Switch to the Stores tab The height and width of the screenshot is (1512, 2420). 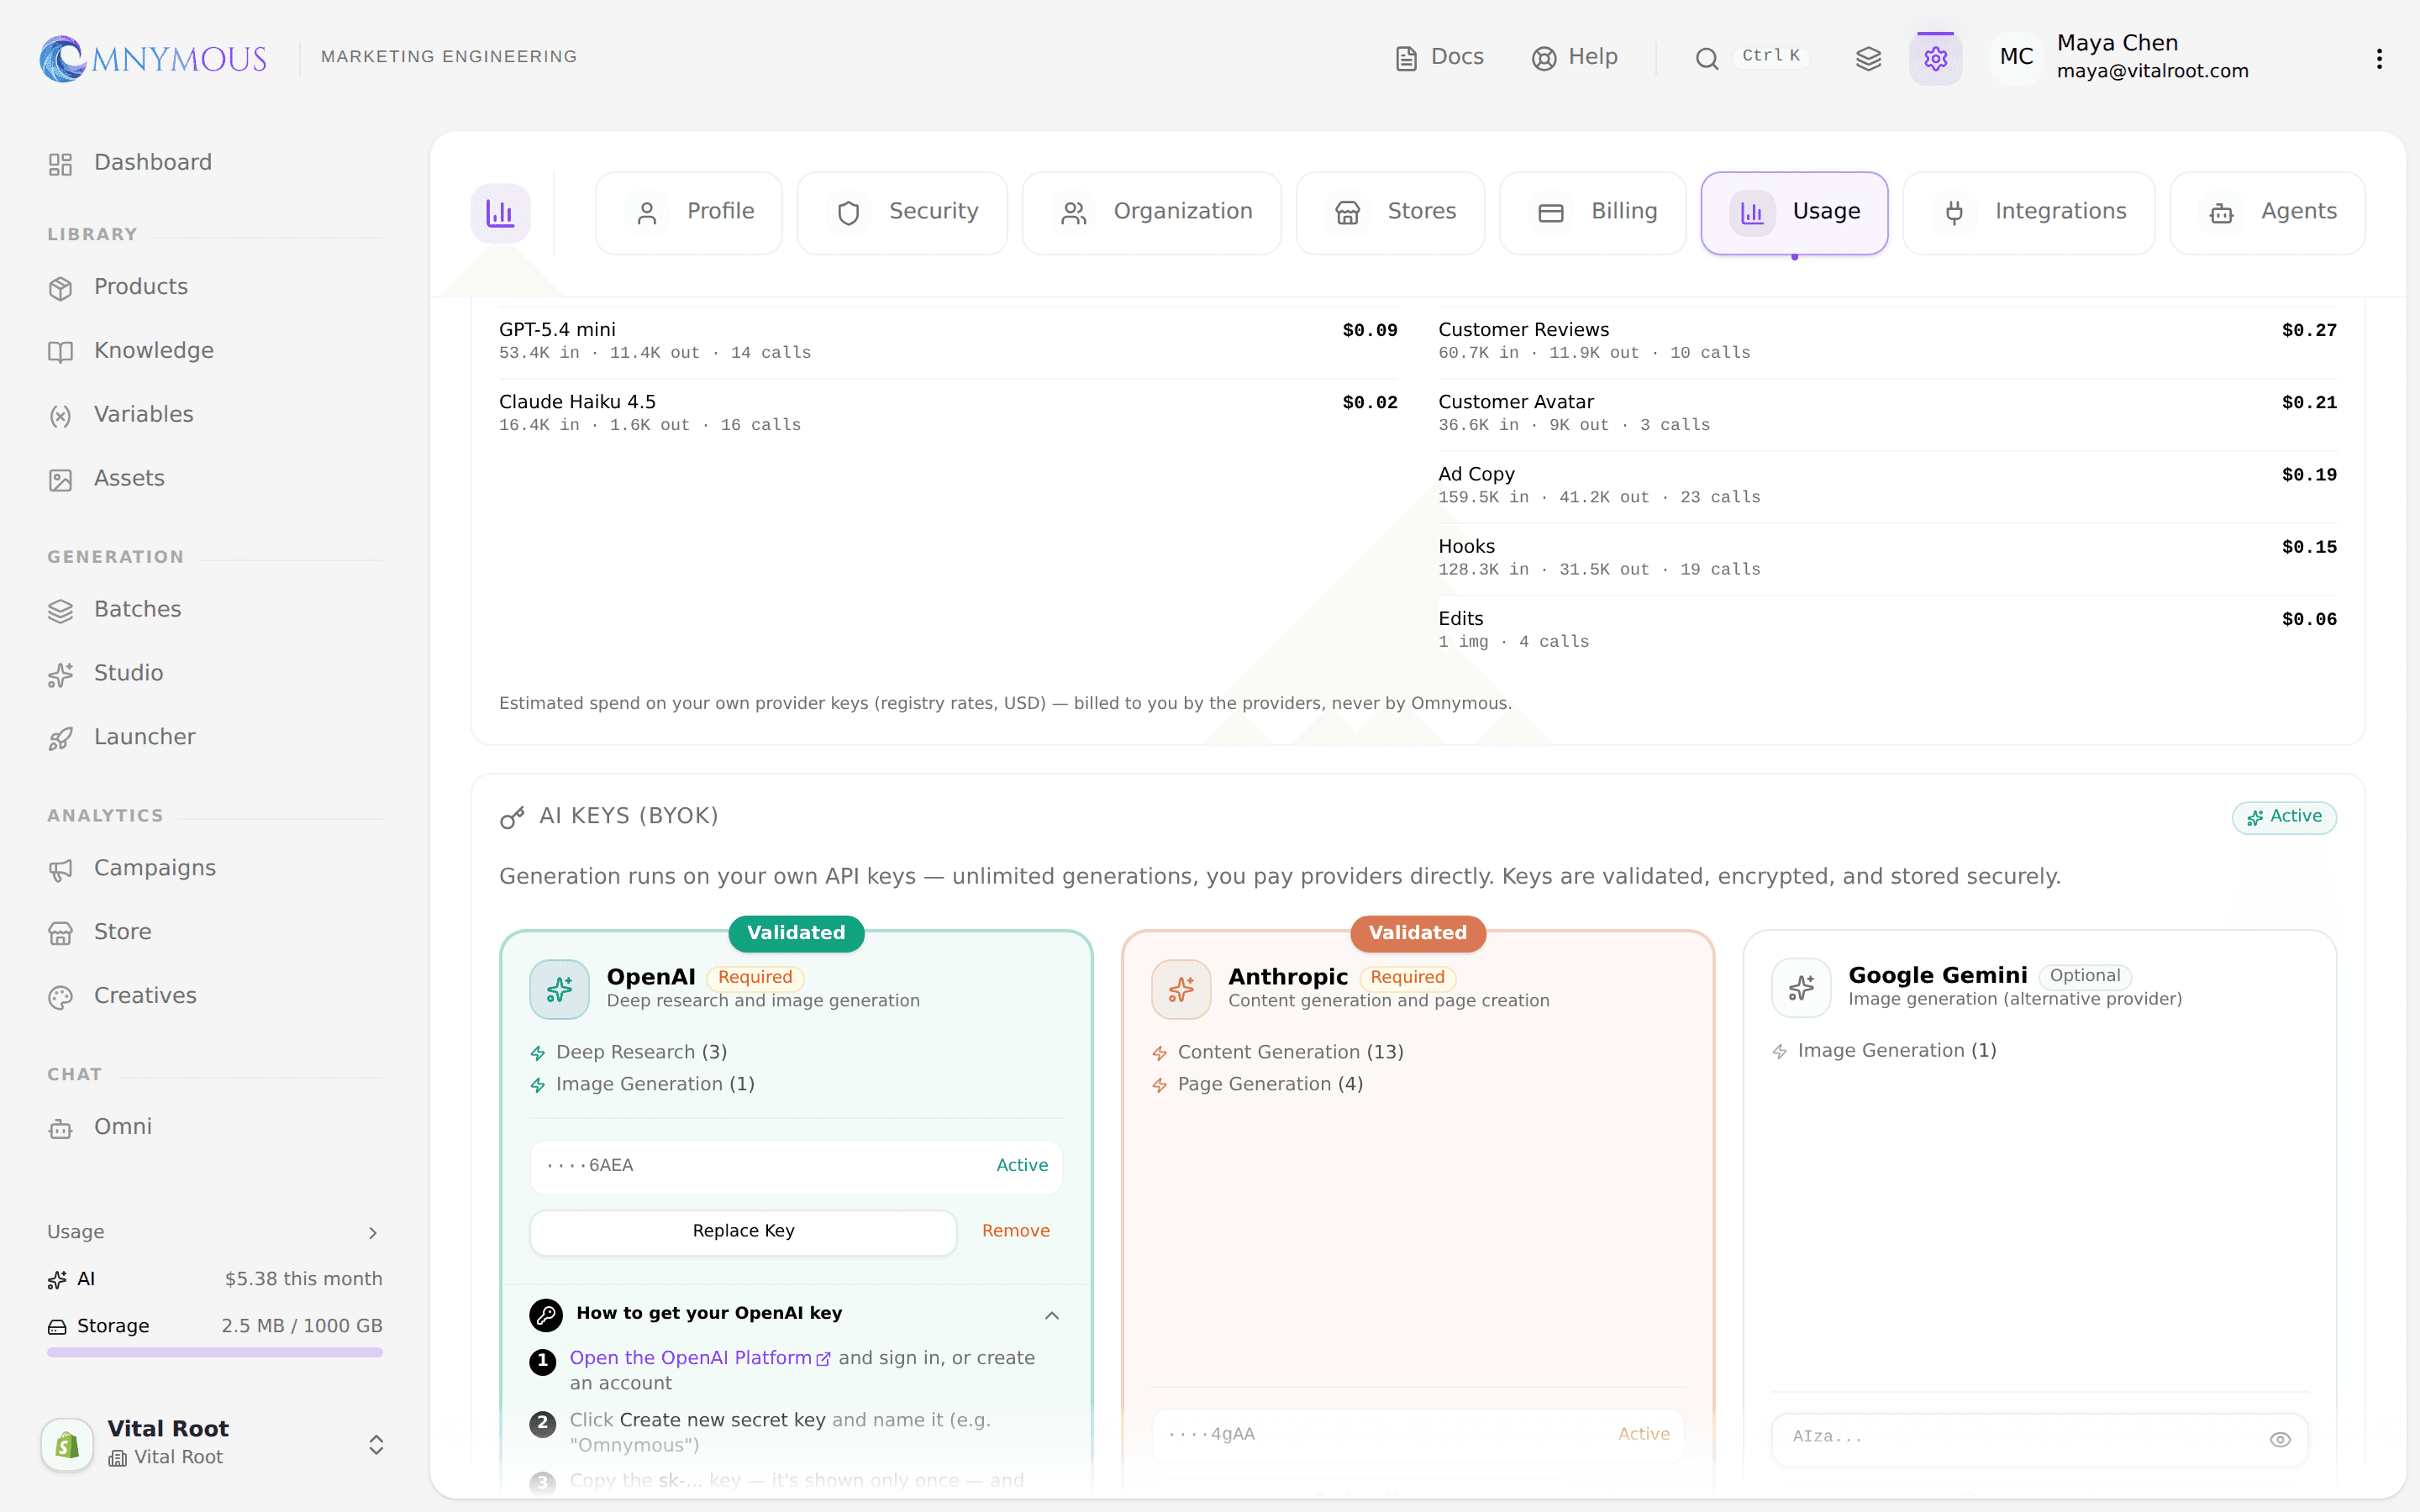click(x=1391, y=213)
